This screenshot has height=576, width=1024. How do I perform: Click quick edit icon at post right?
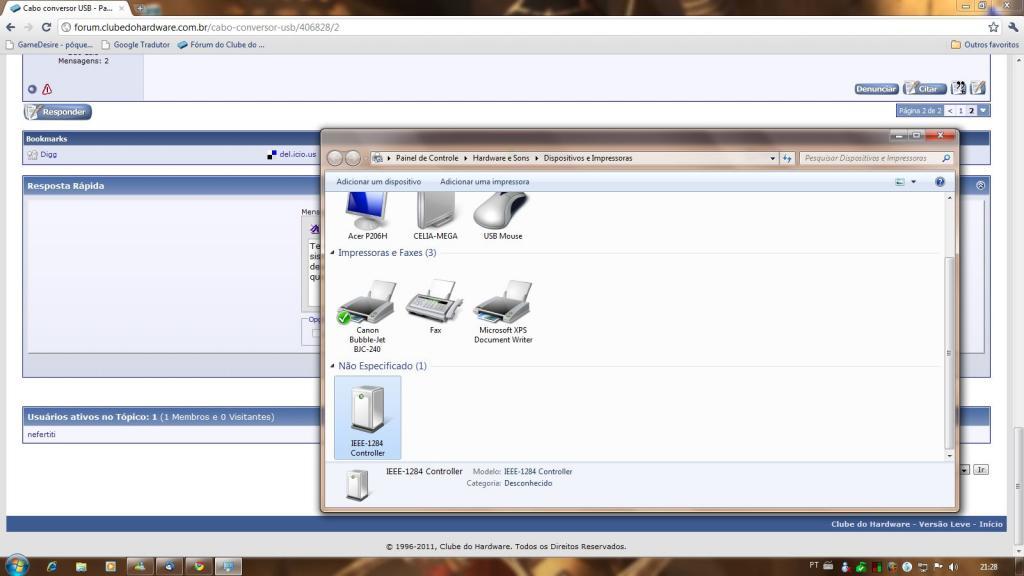(978, 88)
